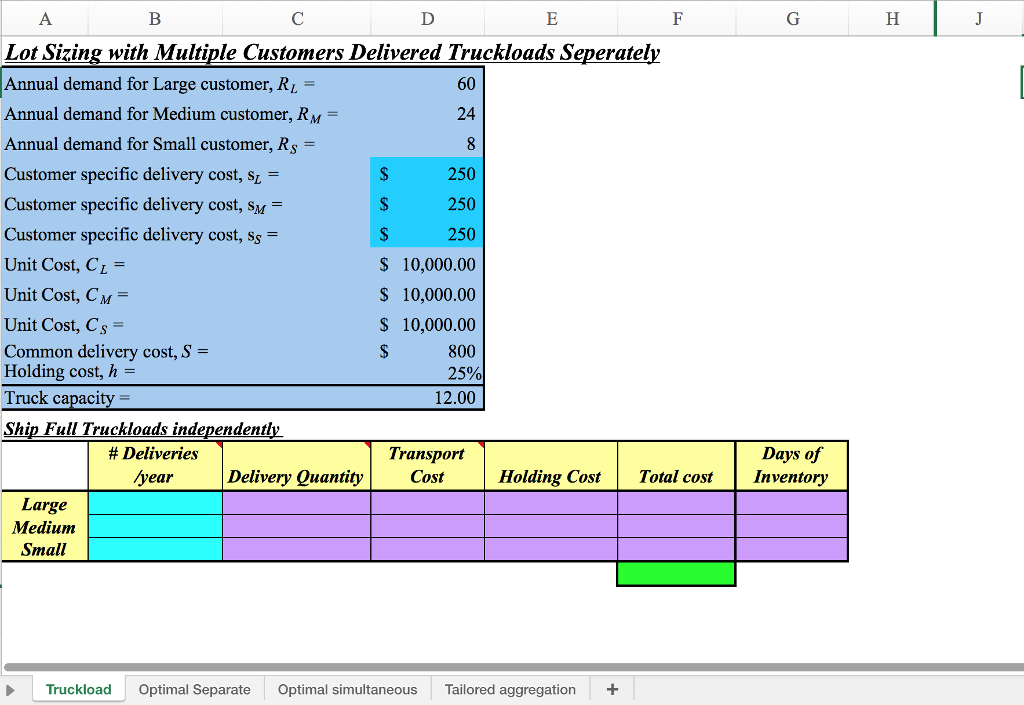Select the Tailored aggregation sheet tab
1024x705 pixels.
coord(510,689)
